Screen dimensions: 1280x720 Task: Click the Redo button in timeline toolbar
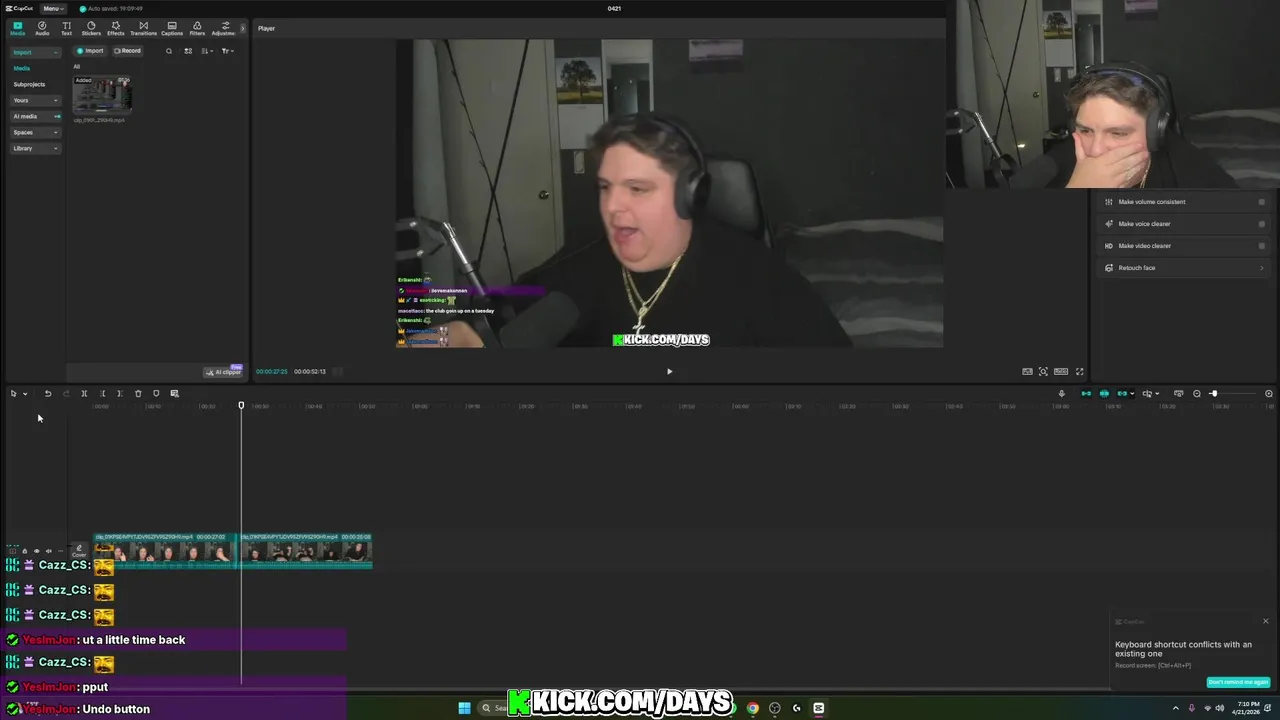(x=66, y=394)
